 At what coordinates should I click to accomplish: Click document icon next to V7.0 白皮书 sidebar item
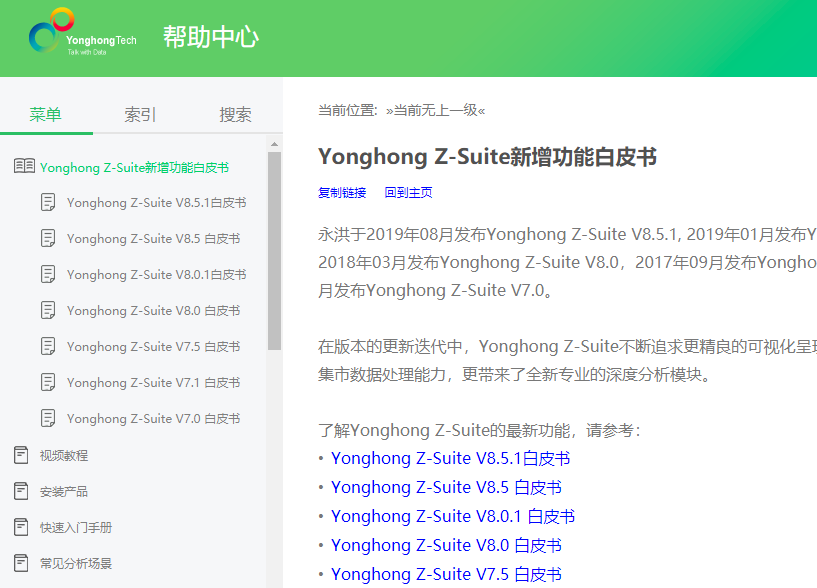click(48, 418)
